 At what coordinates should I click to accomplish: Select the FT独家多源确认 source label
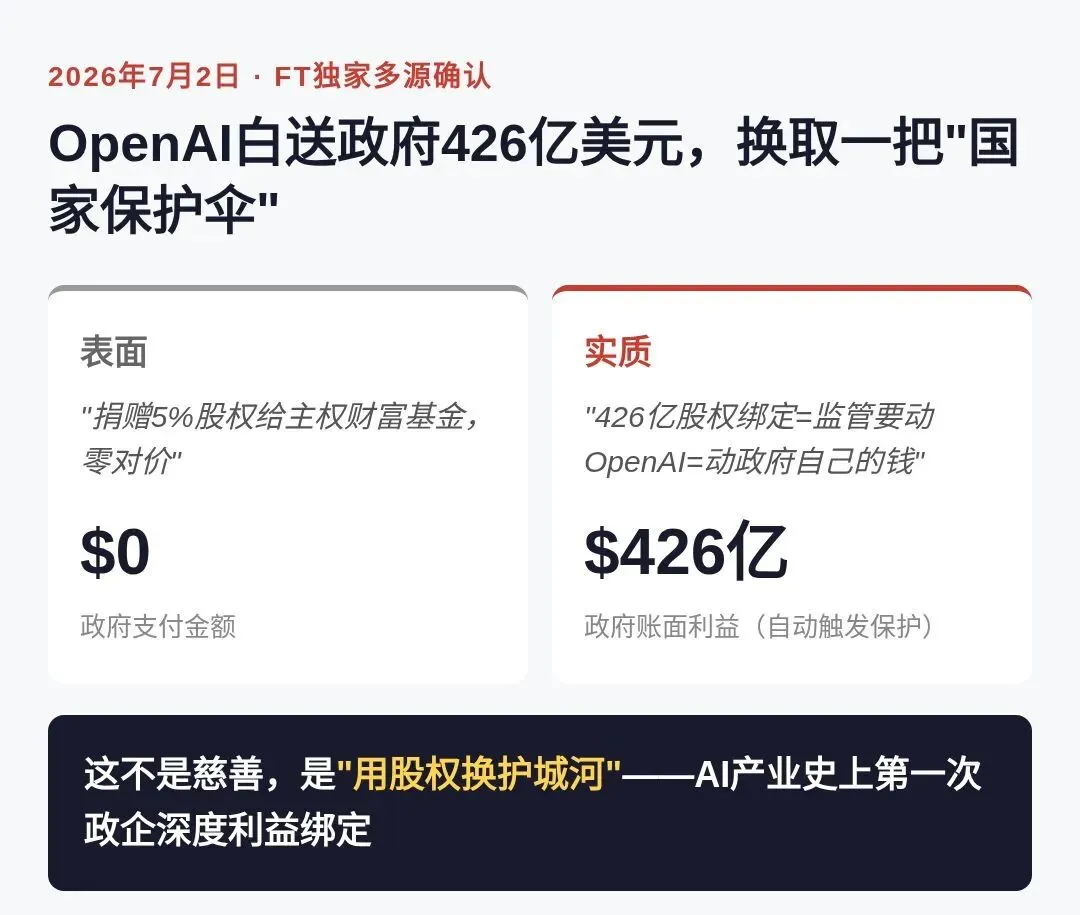pyautogui.click(x=382, y=76)
